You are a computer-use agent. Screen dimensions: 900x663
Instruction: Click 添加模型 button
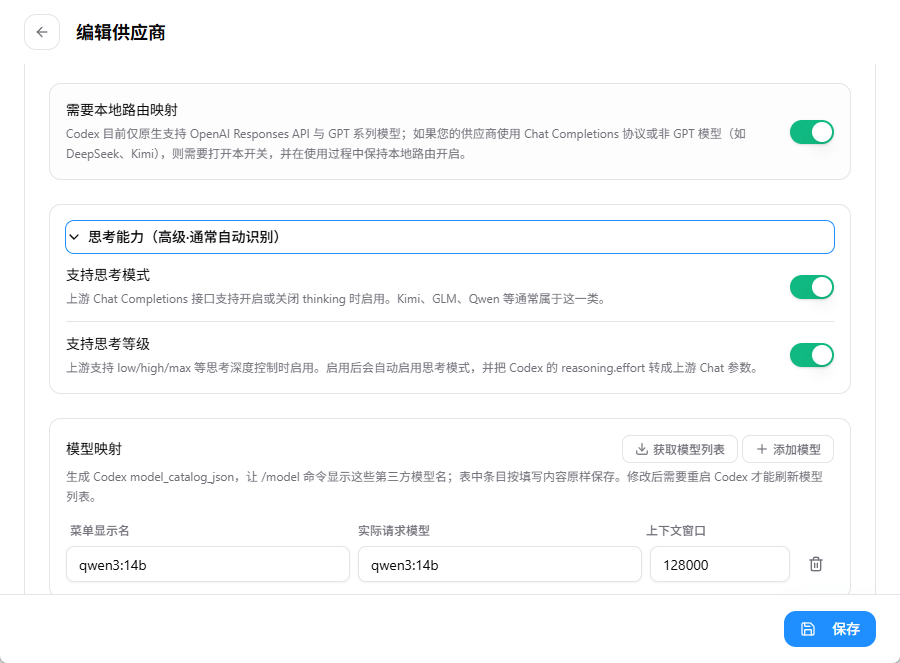(x=788, y=449)
